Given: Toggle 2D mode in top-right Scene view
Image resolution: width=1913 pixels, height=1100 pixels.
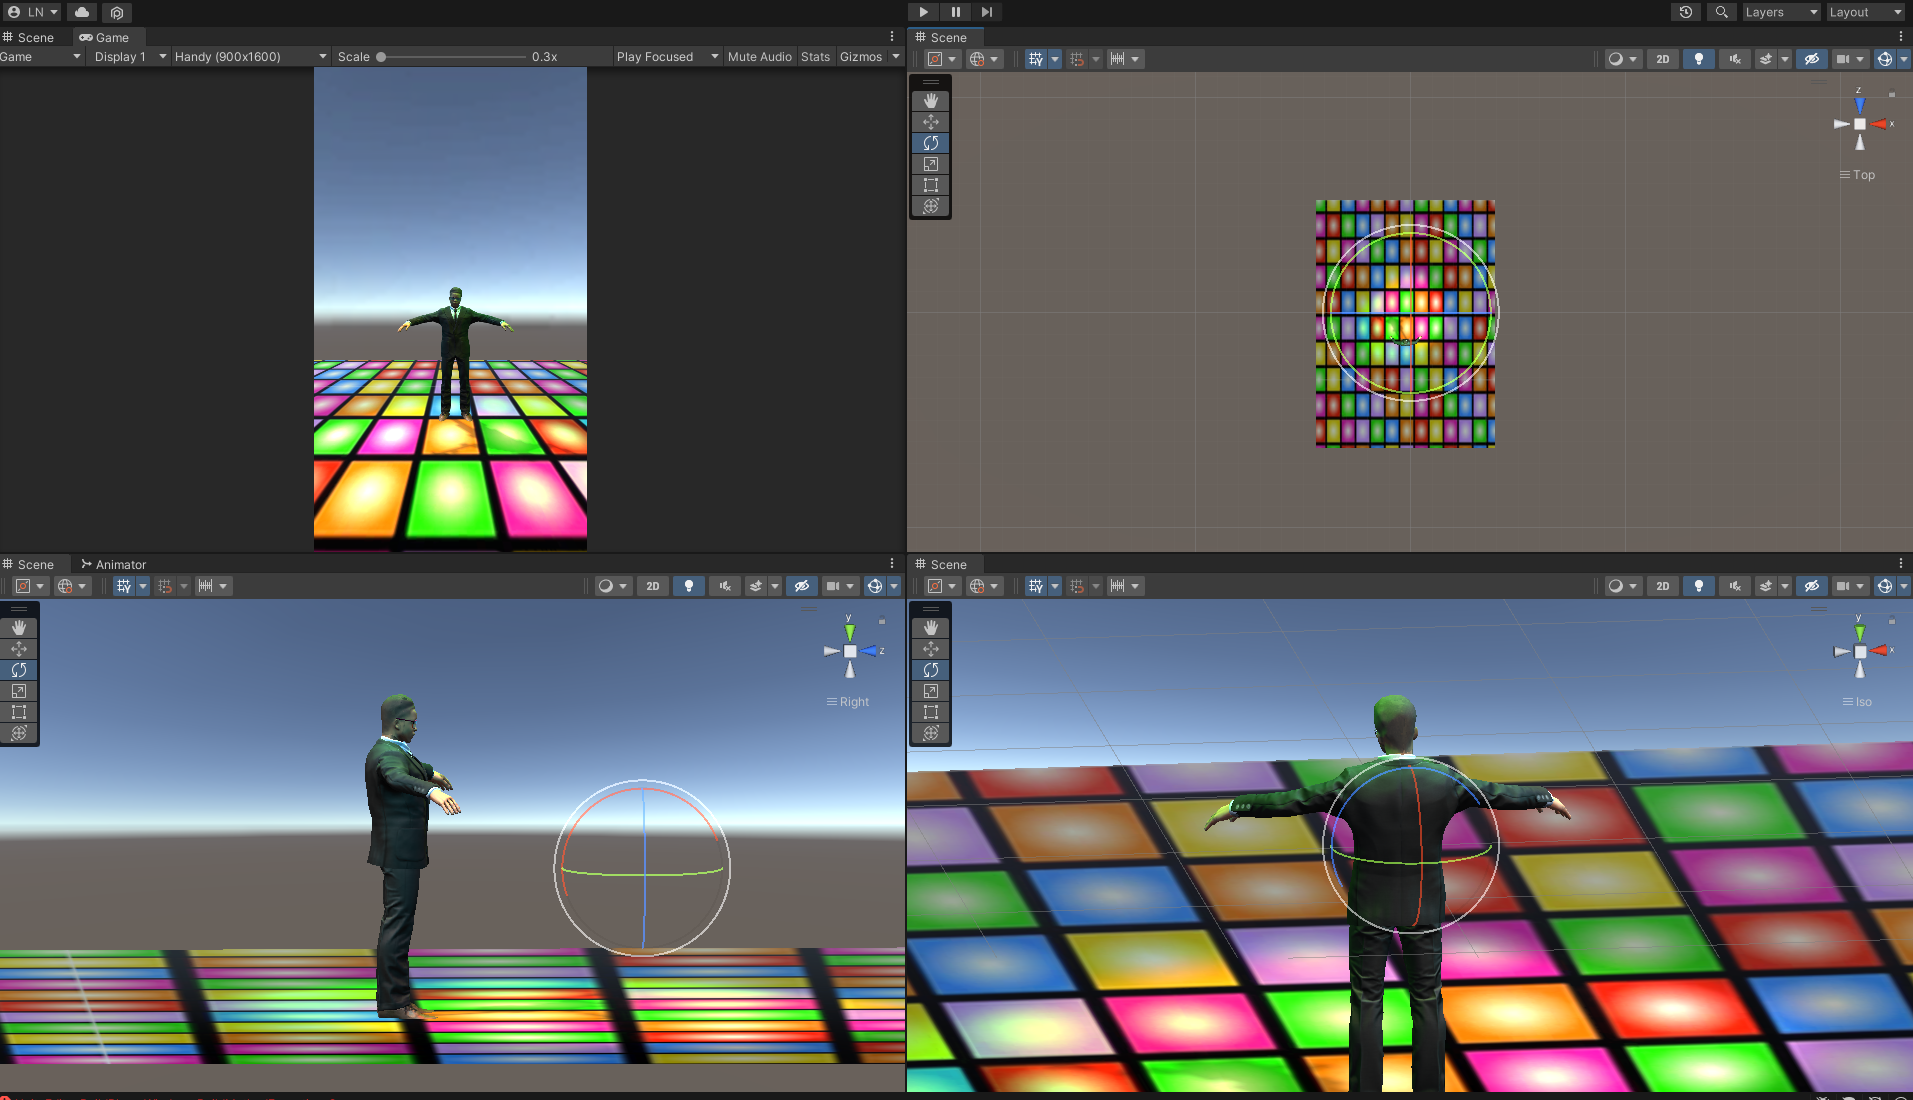Looking at the screenshot, I should [x=1662, y=59].
